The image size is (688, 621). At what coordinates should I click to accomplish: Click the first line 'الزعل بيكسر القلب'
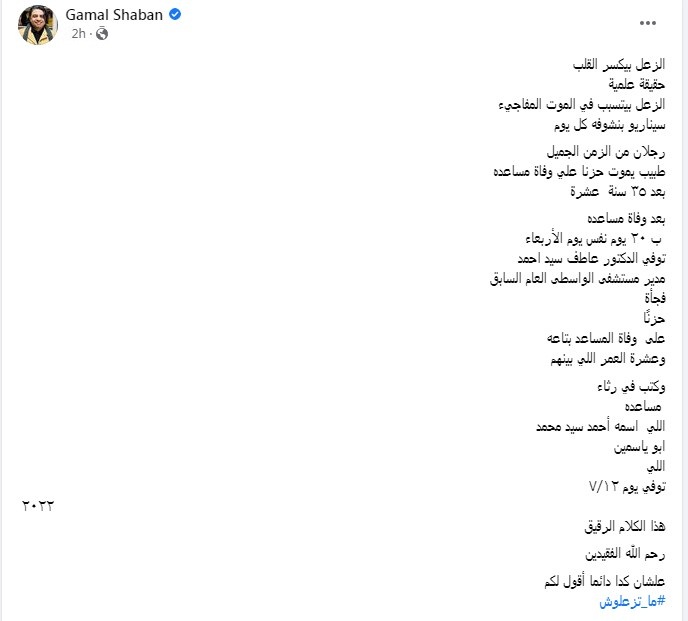(624, 64)
